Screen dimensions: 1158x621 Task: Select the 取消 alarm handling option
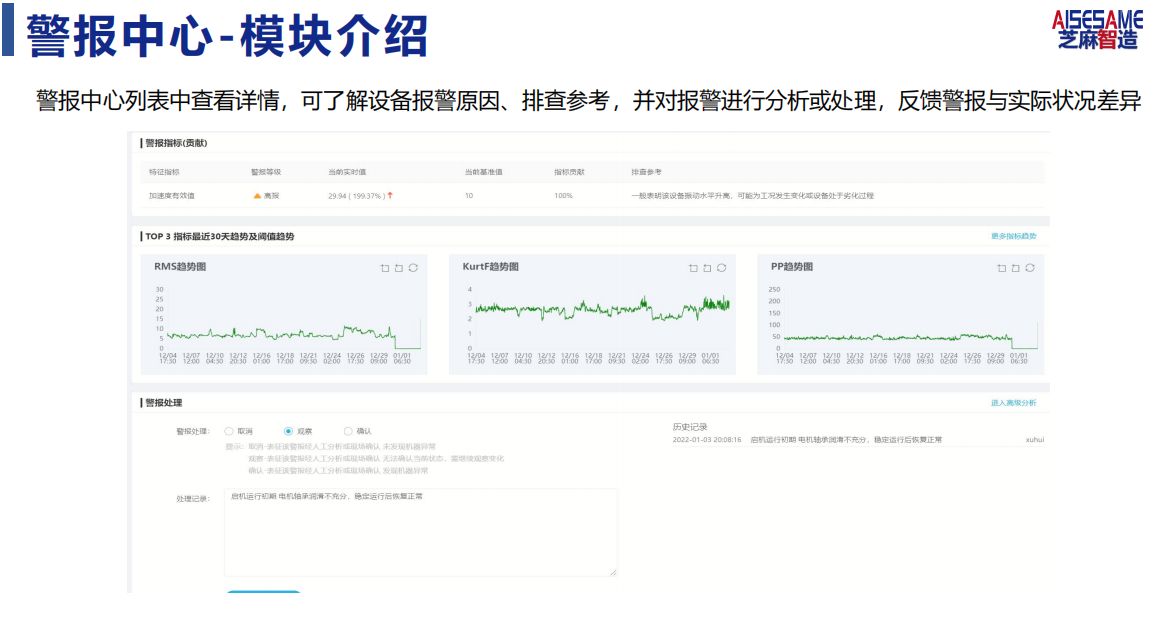(229, 431)
